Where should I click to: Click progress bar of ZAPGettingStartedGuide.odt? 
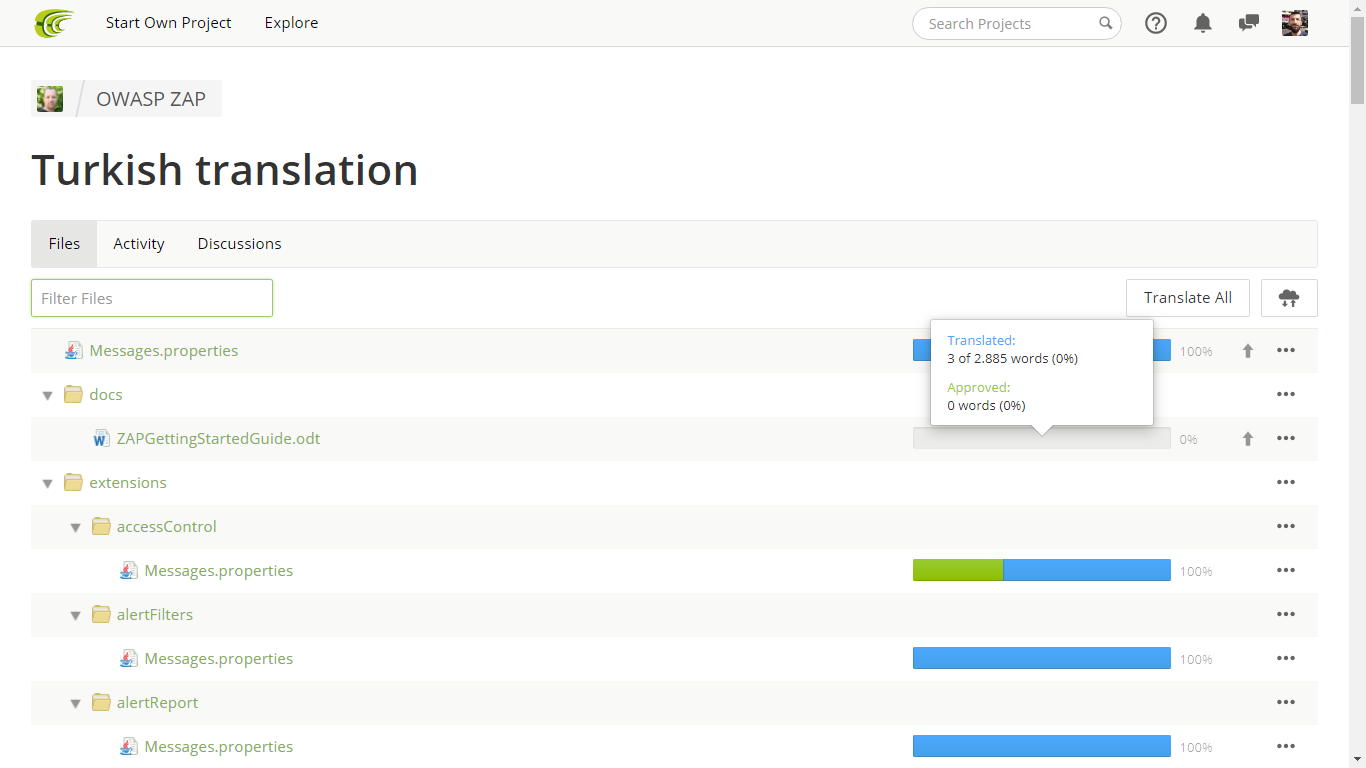[x=1042, y=439]
